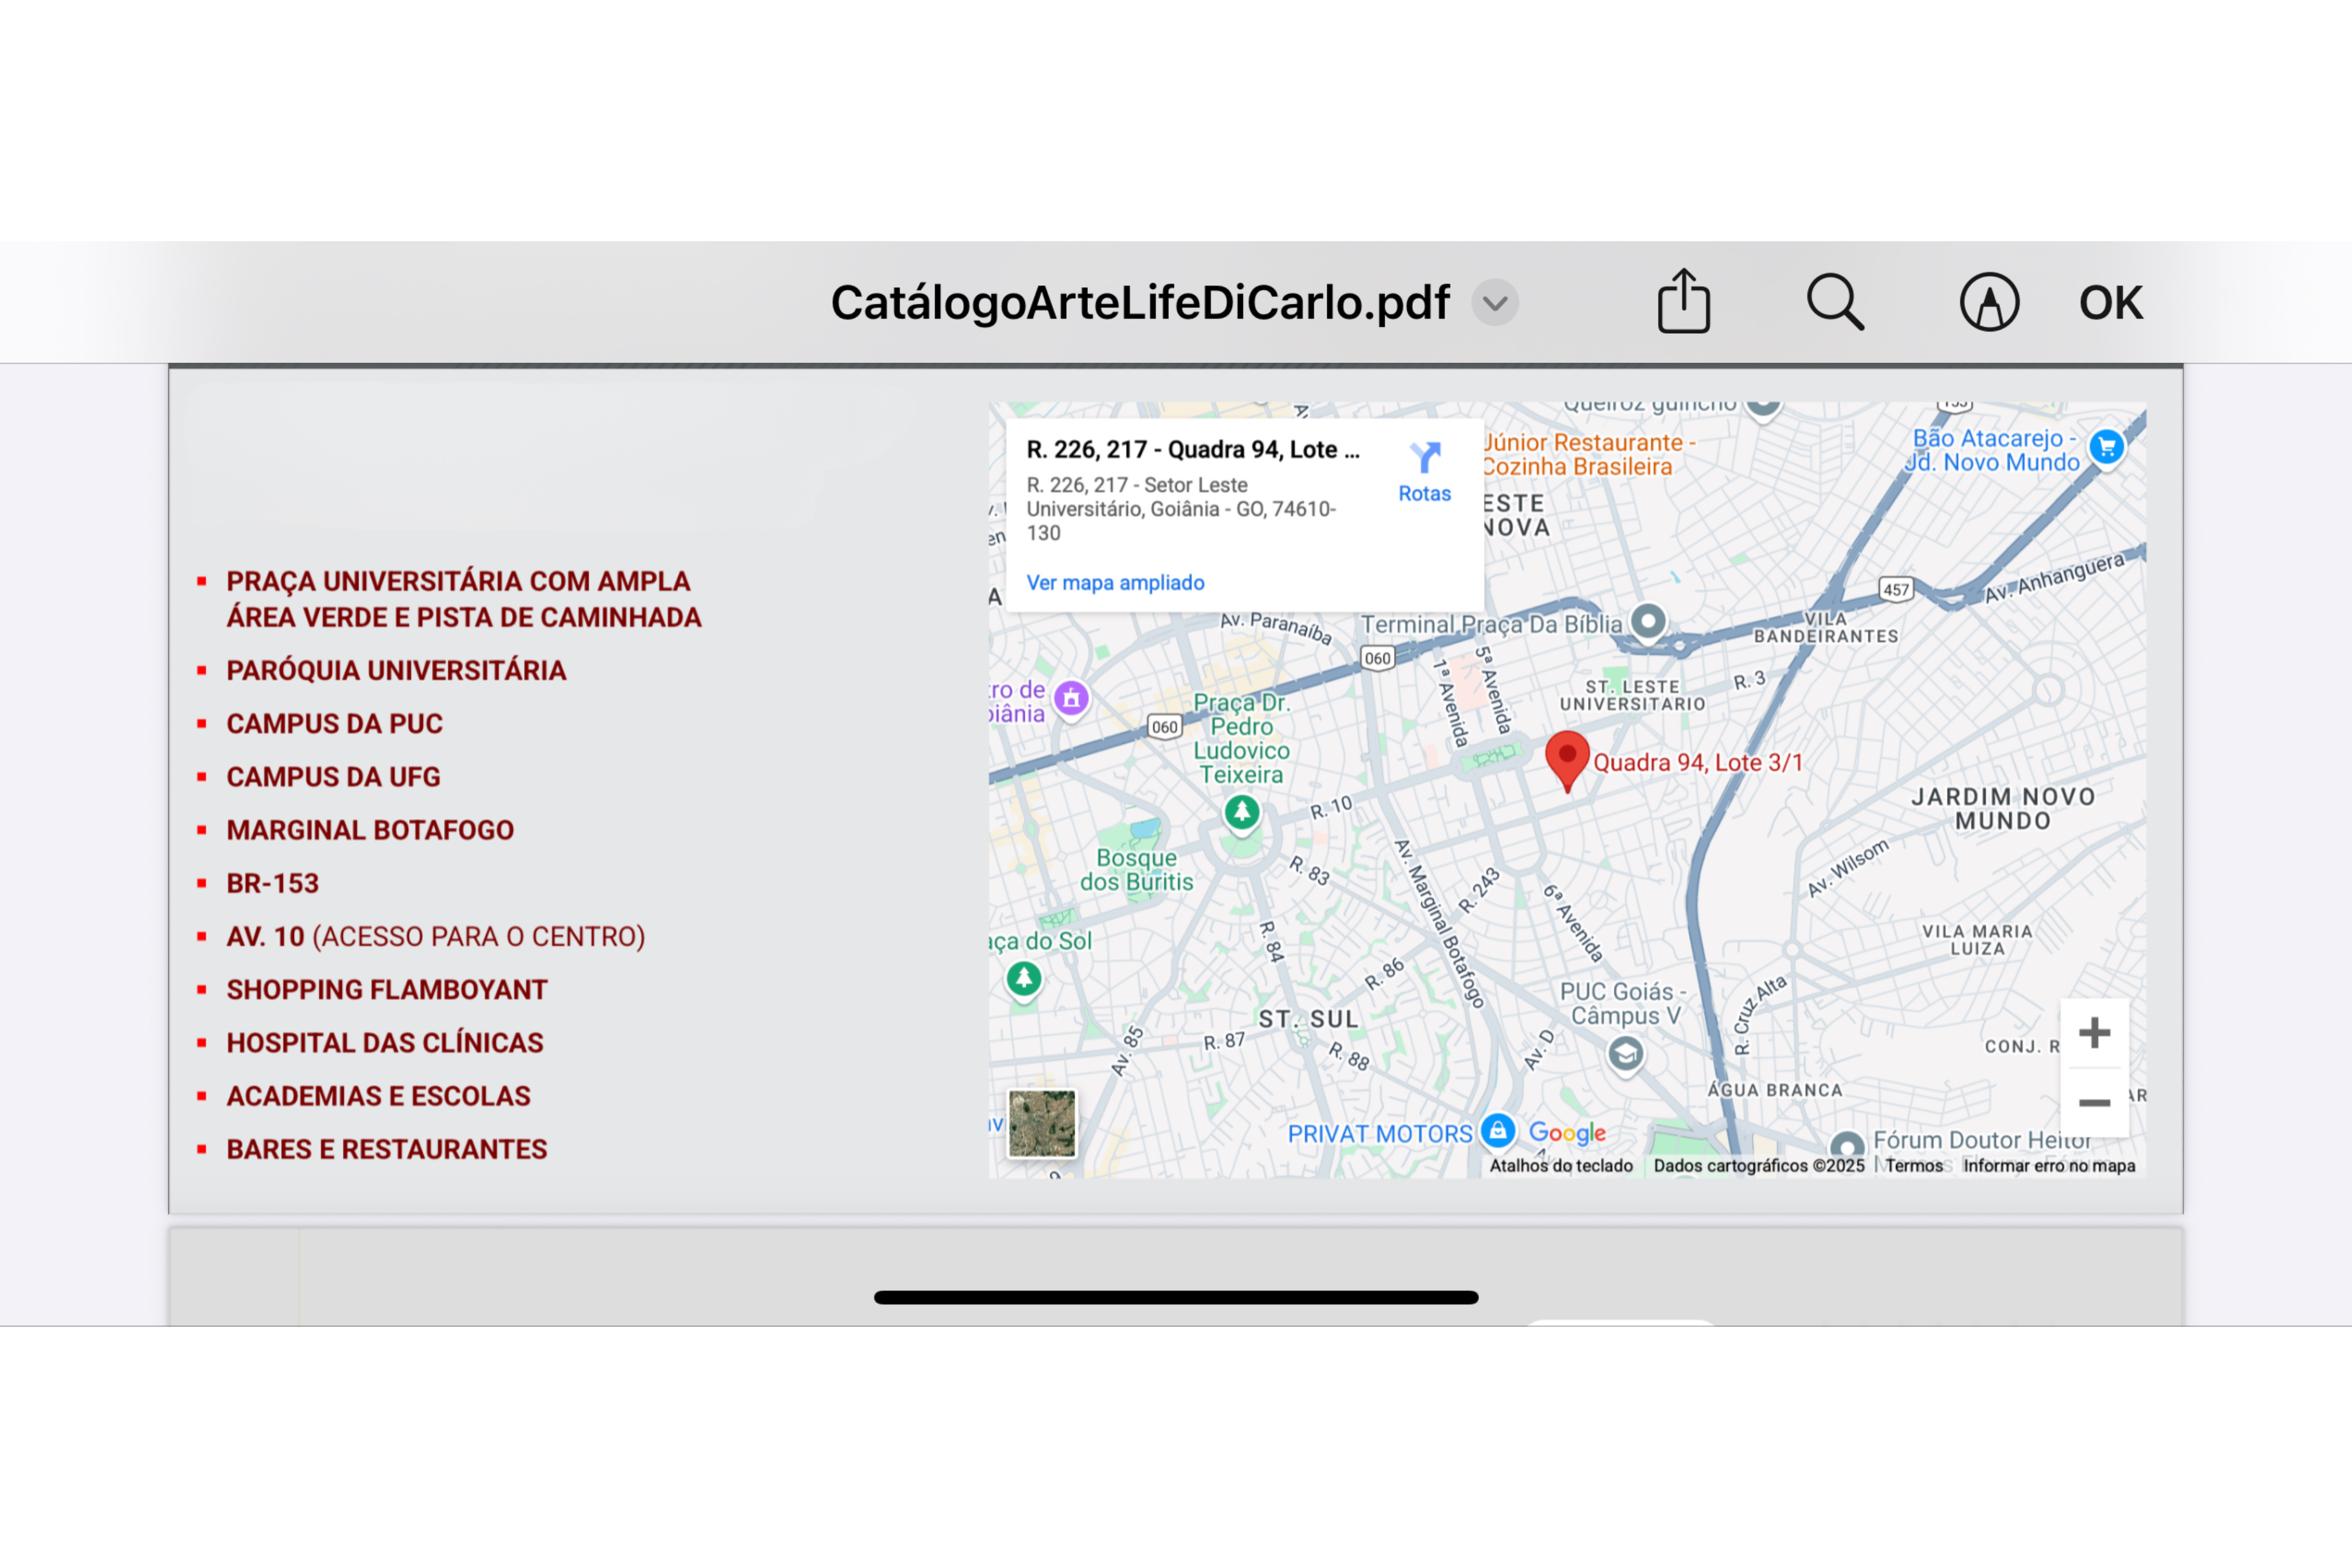Click the Rotas directions icon
Viewport: 2352px width, 1568px height.
coord(1424,459)
